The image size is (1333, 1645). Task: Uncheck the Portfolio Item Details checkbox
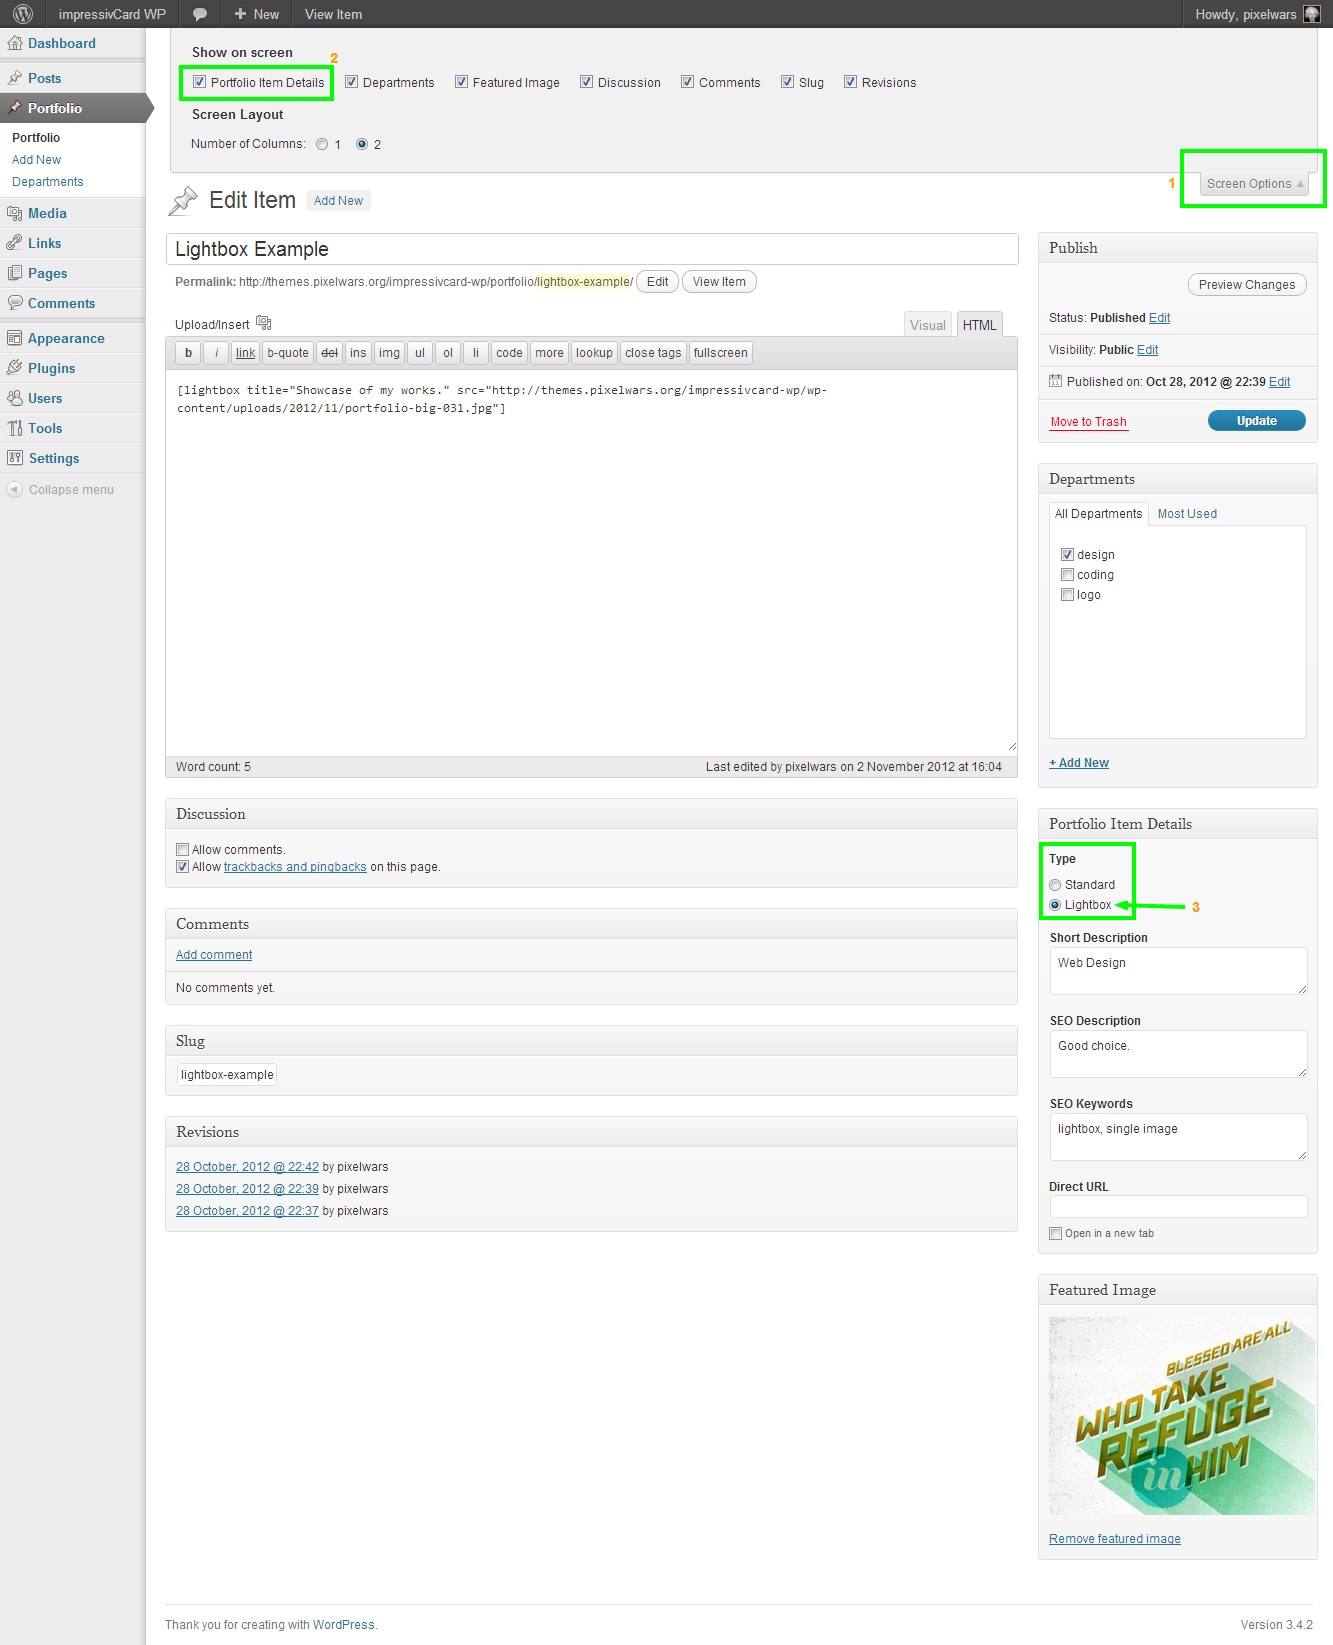tap(200, 82)
